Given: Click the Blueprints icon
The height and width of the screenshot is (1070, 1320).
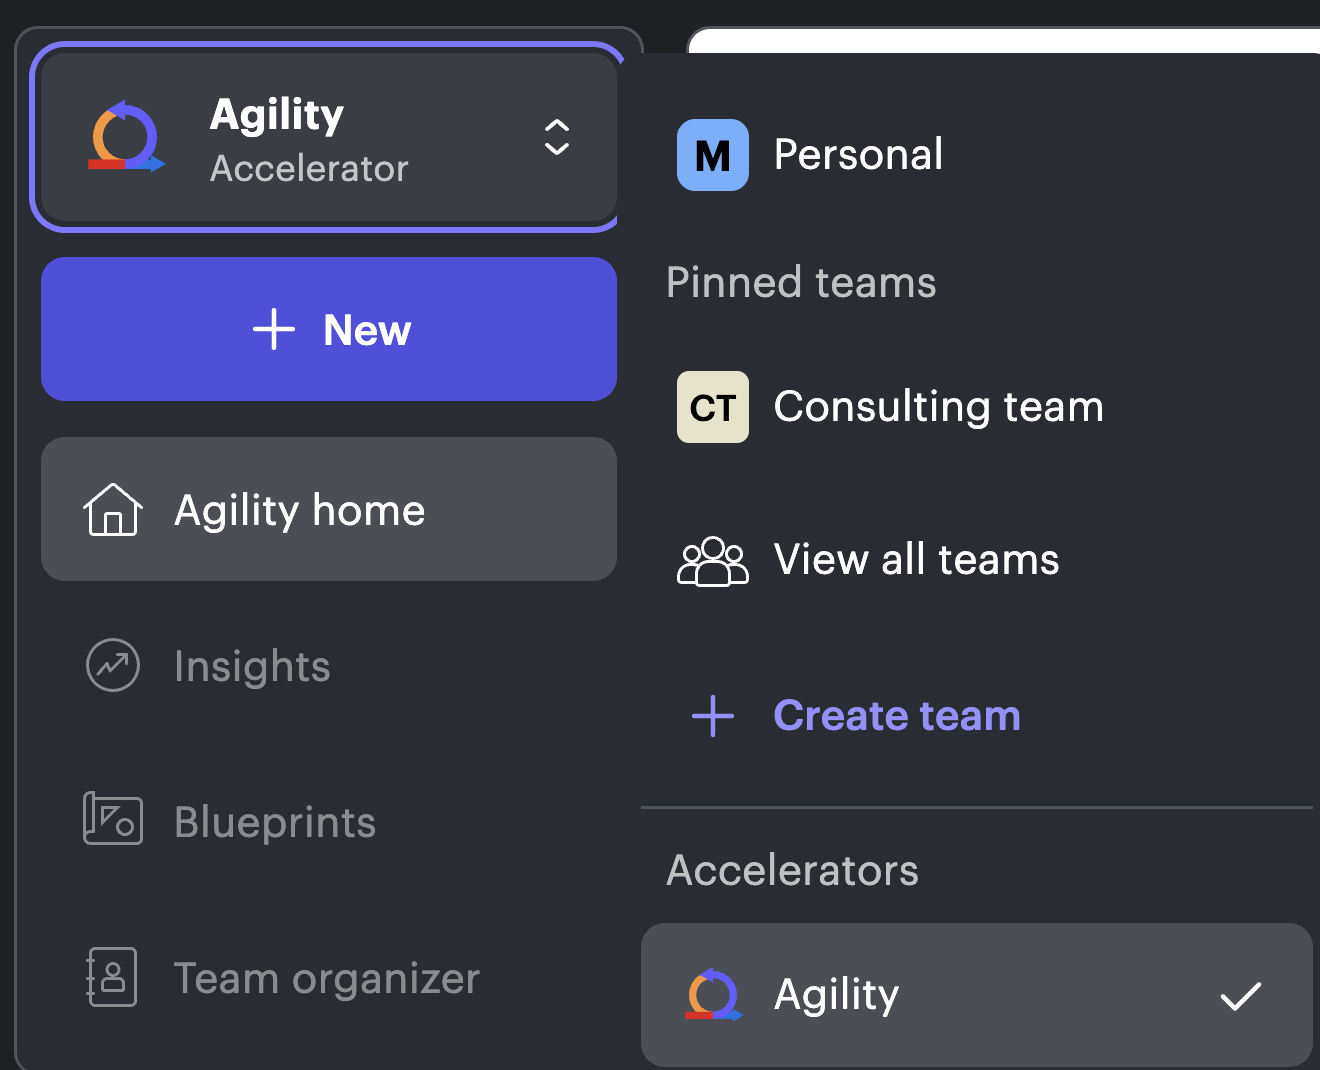Looking at the screenshot, I should click(x=113, y=820).
